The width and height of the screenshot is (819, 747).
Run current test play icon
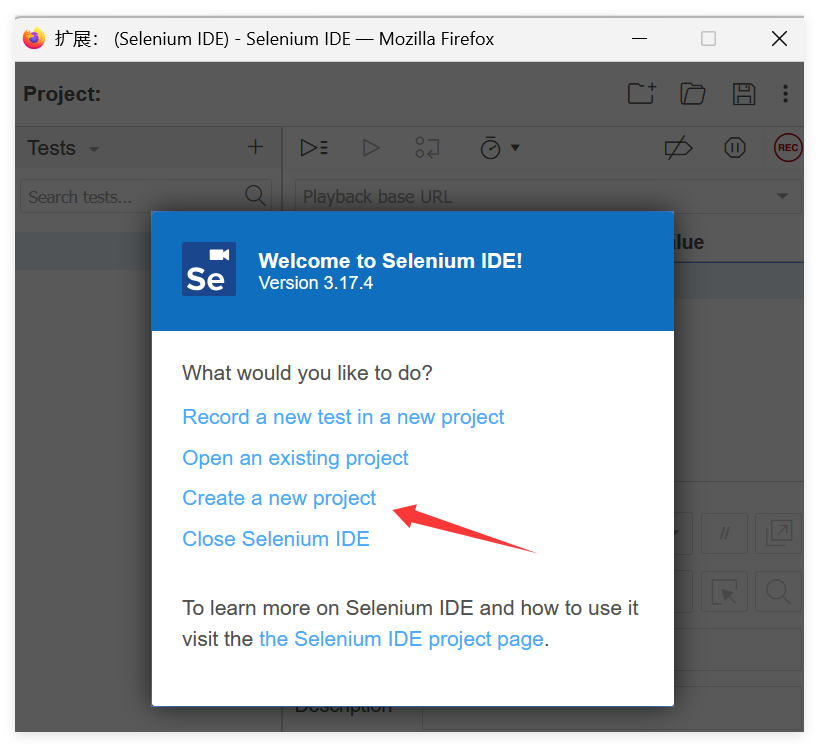coord(371,148)
